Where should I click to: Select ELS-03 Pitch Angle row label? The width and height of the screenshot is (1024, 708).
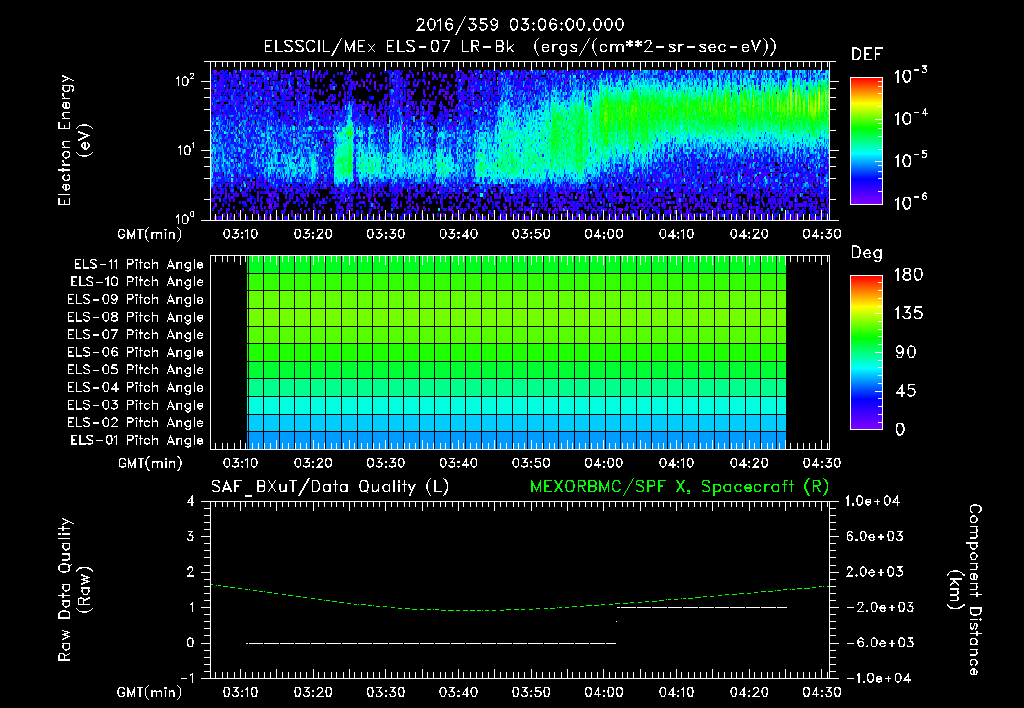point(135,406)
